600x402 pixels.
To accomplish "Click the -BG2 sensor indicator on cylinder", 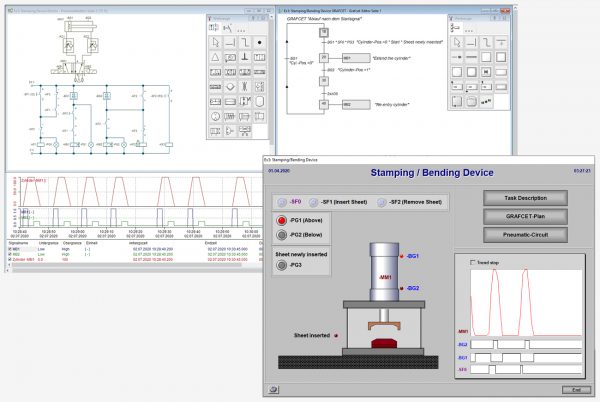I will [x=402, y=288].
